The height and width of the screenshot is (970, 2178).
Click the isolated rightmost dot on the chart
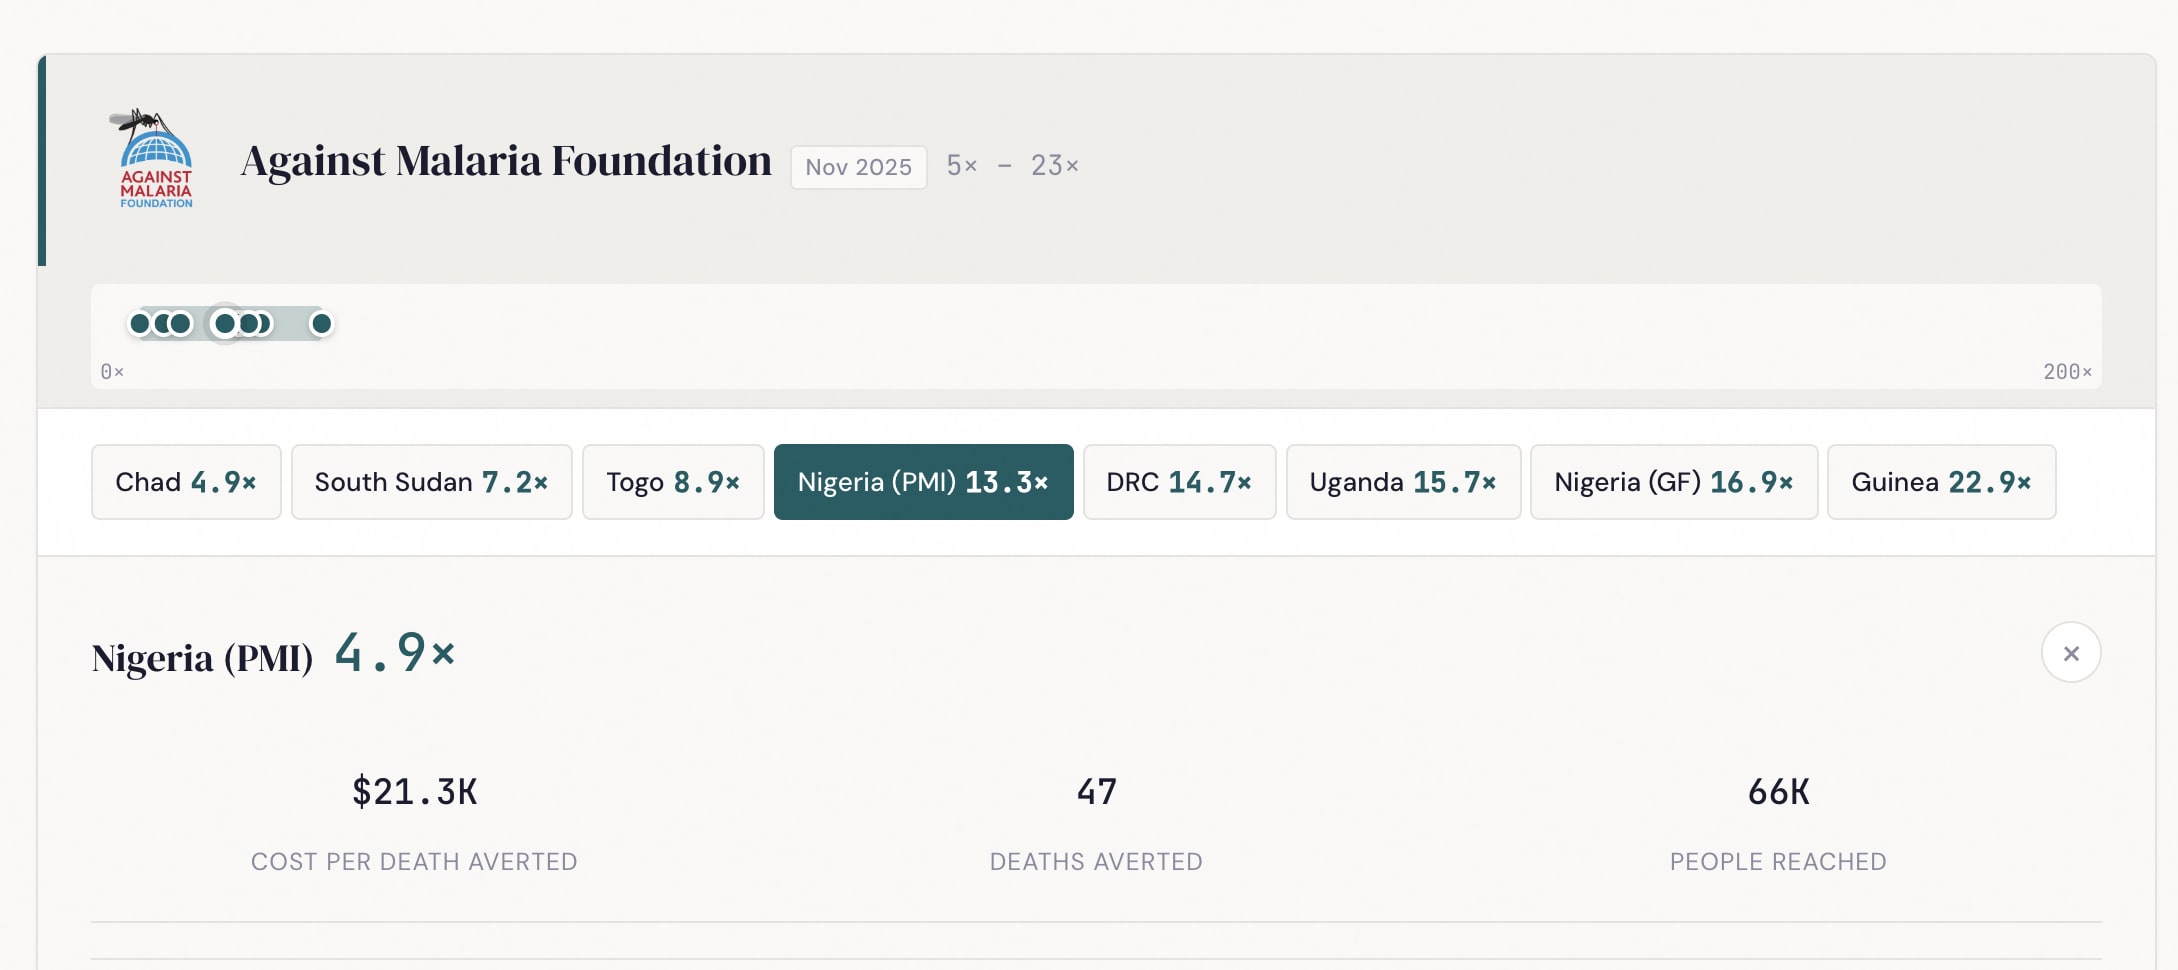(x=321, y=323)
